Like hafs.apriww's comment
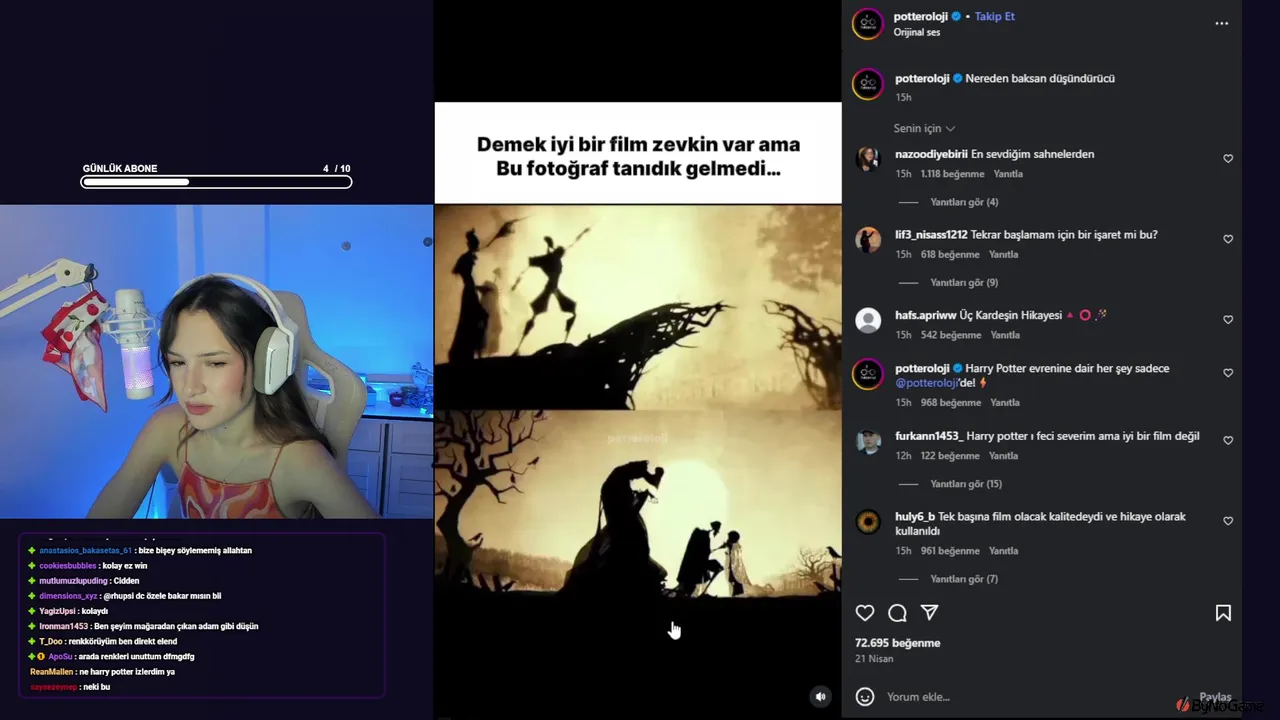Image resolution: width=1280 pixels, height=720 pixels. tap(1228, 320)
